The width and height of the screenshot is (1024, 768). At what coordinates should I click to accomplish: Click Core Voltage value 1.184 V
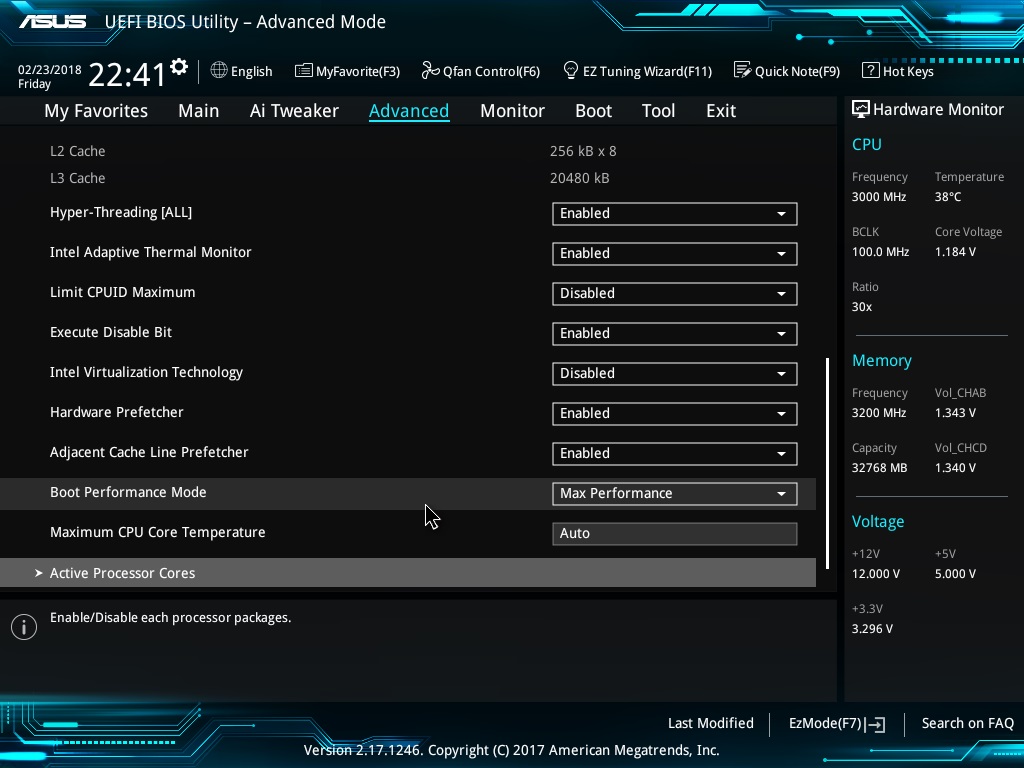(955, 251)
